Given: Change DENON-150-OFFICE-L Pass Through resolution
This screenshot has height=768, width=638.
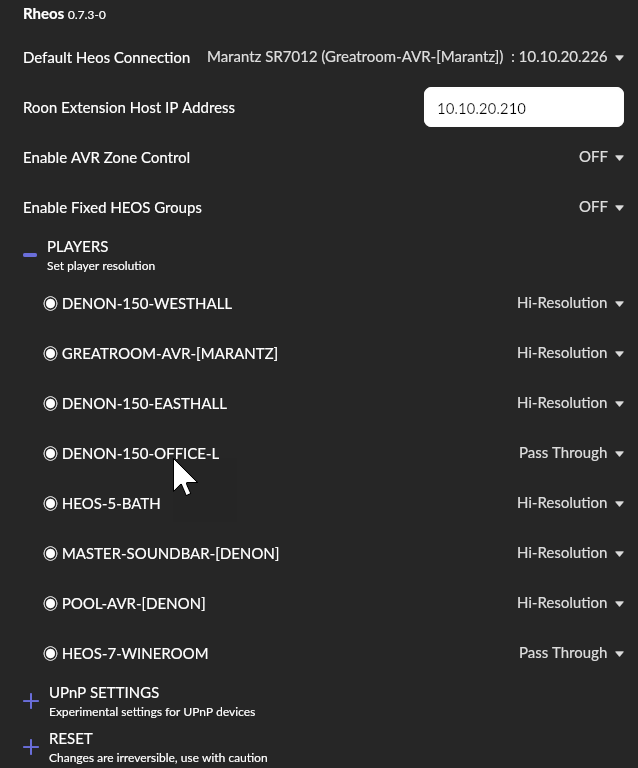Looking at the screenshot, I should [571, 453].
